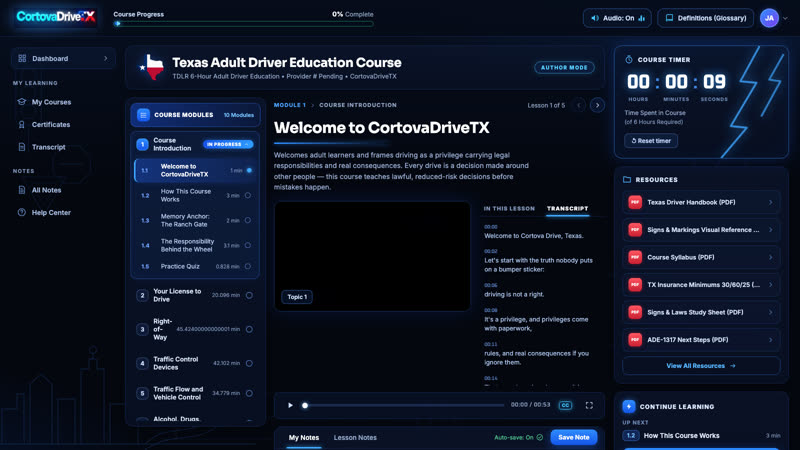Follow the View All Resources link
800x450 pixels.
(x=701, y=366)
